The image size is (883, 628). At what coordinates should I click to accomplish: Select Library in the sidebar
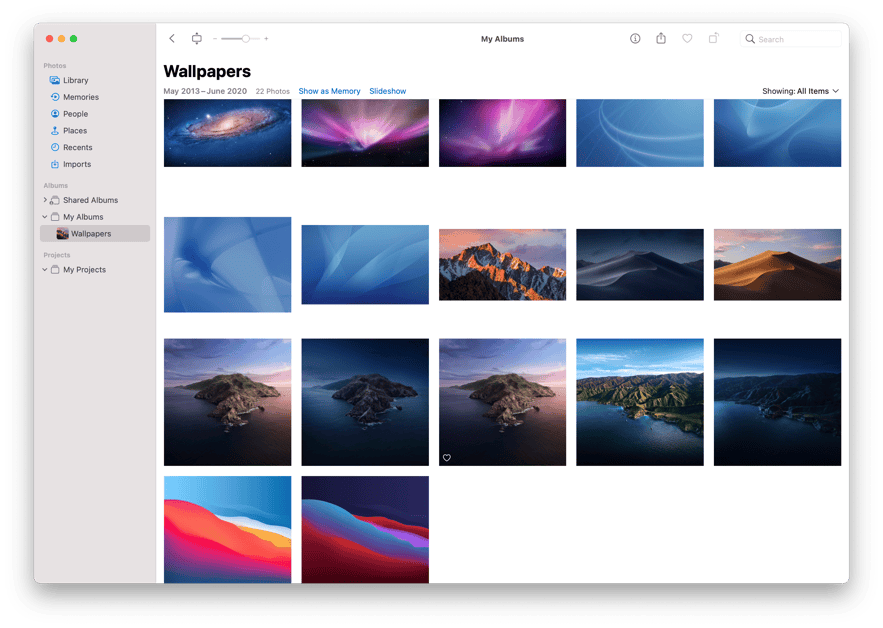point(75,80)
